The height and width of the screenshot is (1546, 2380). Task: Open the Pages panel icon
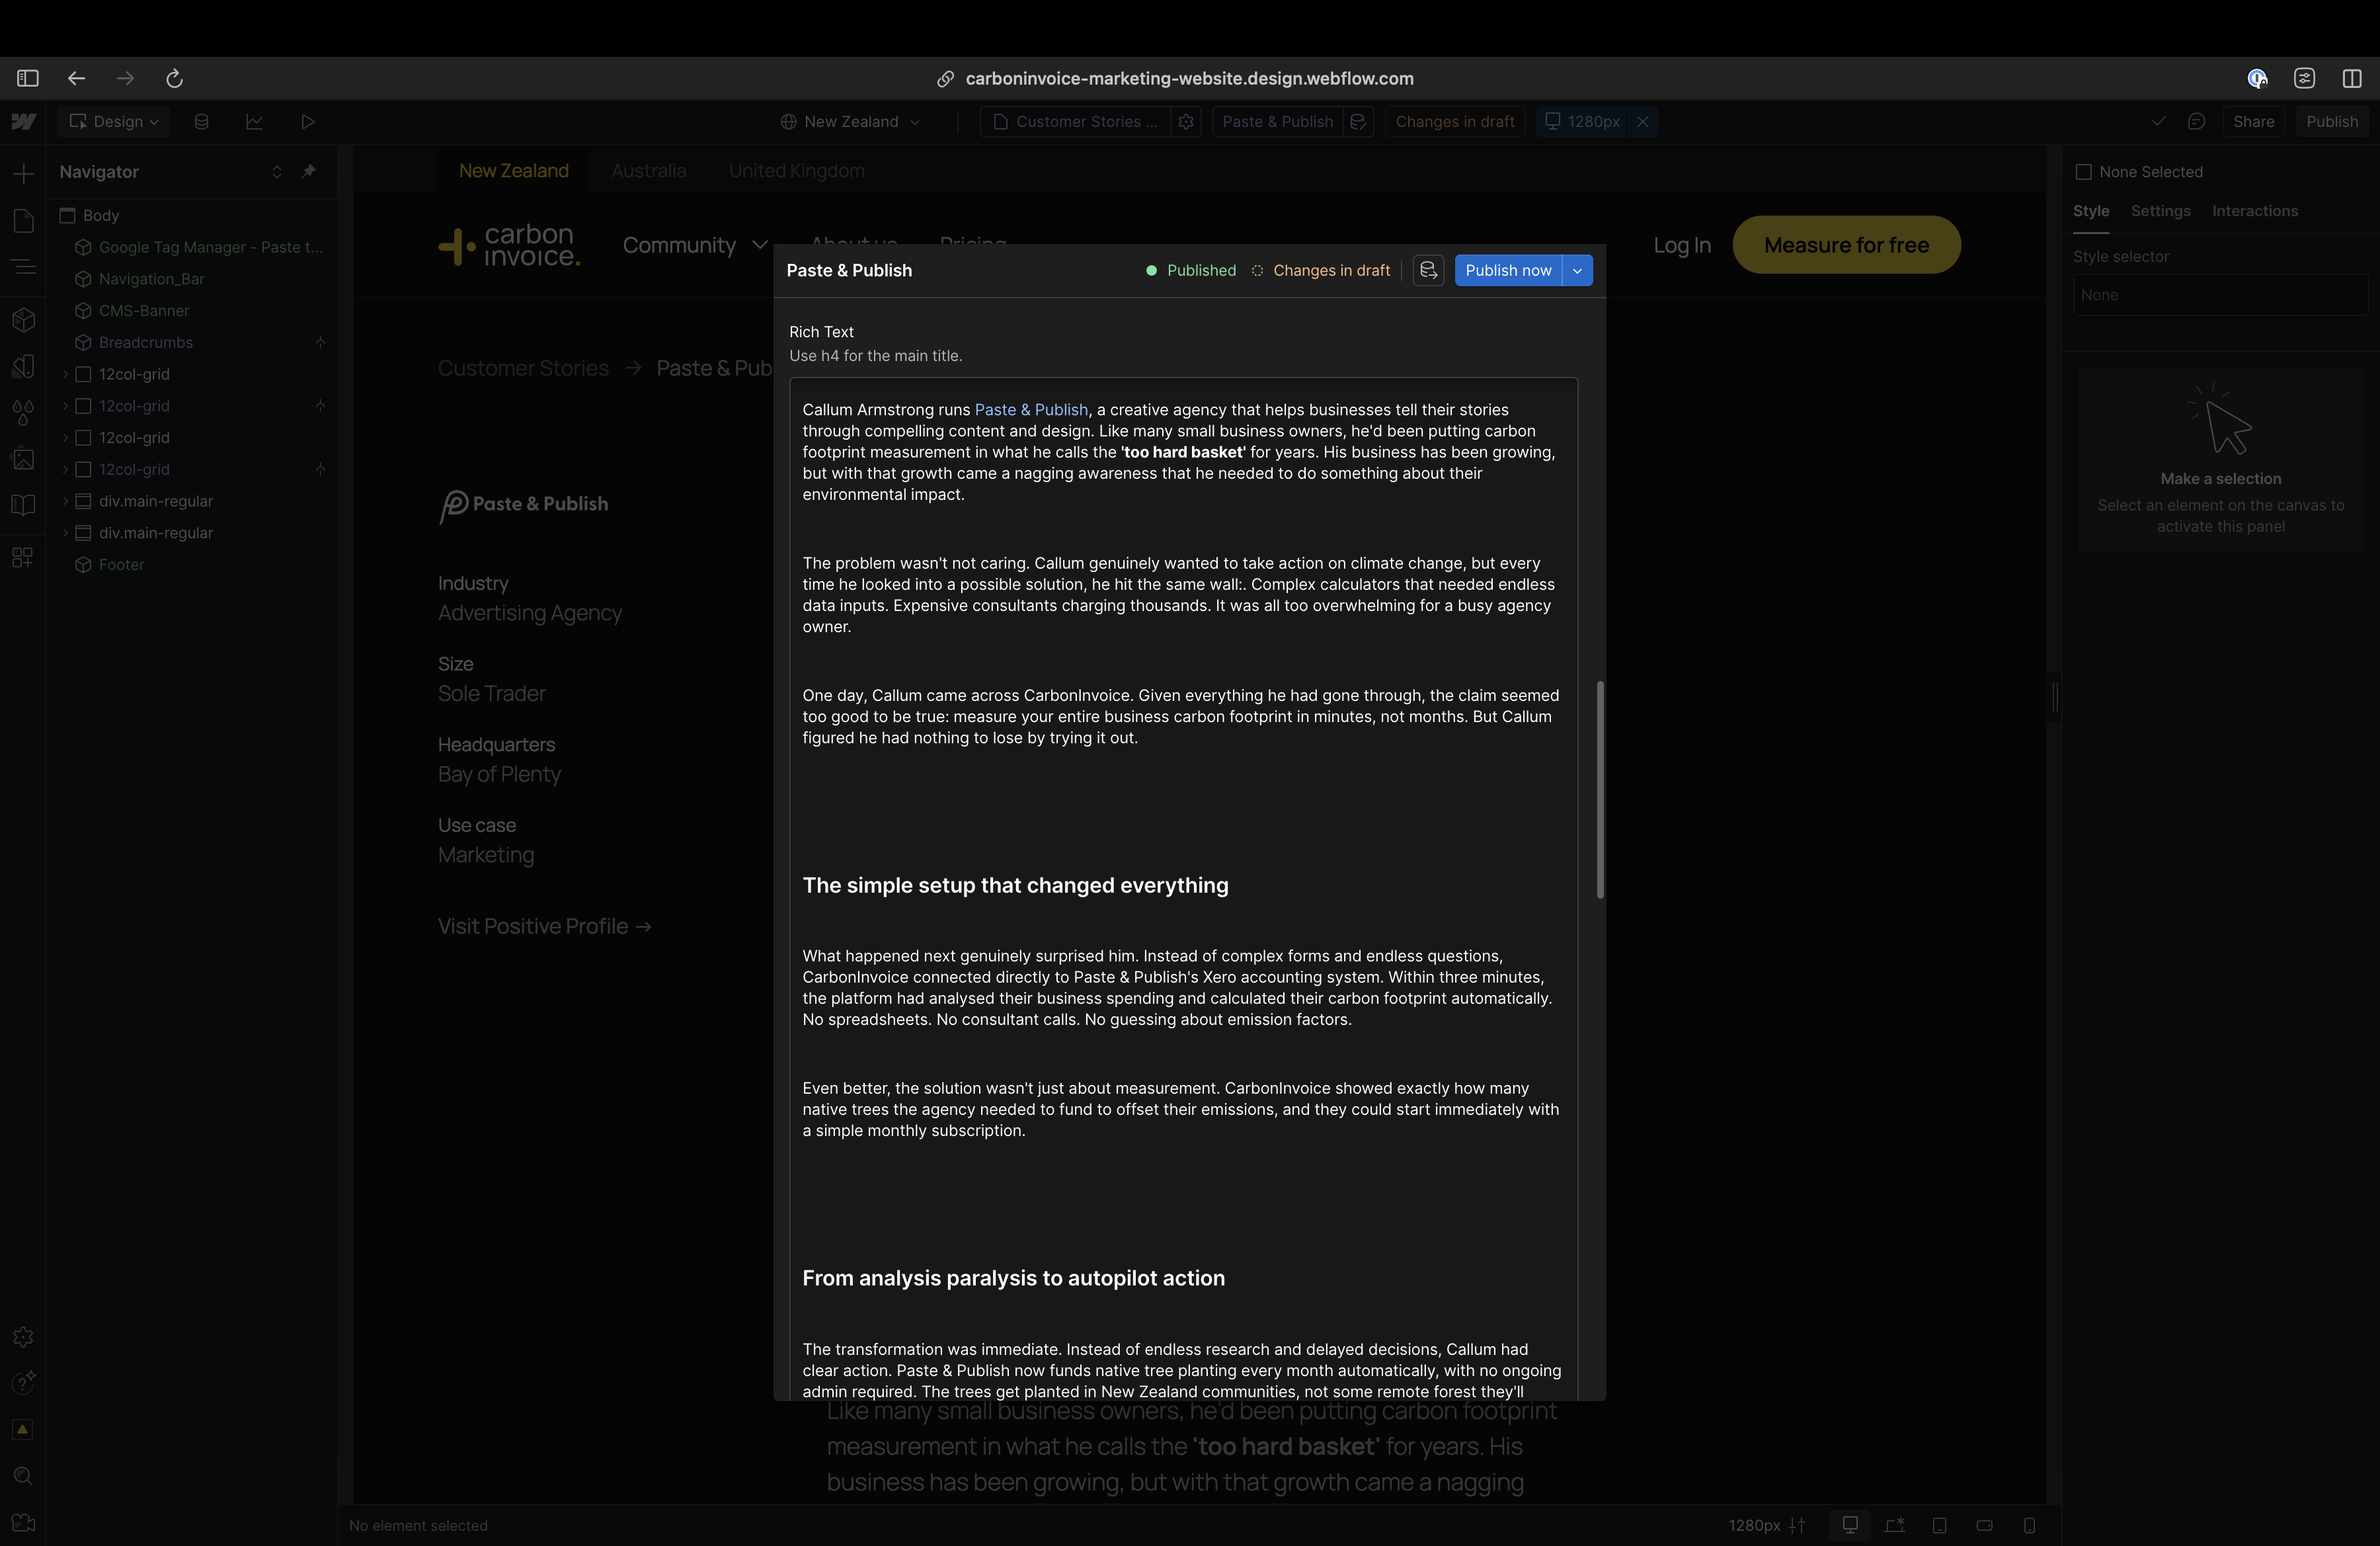click(23, 221)
